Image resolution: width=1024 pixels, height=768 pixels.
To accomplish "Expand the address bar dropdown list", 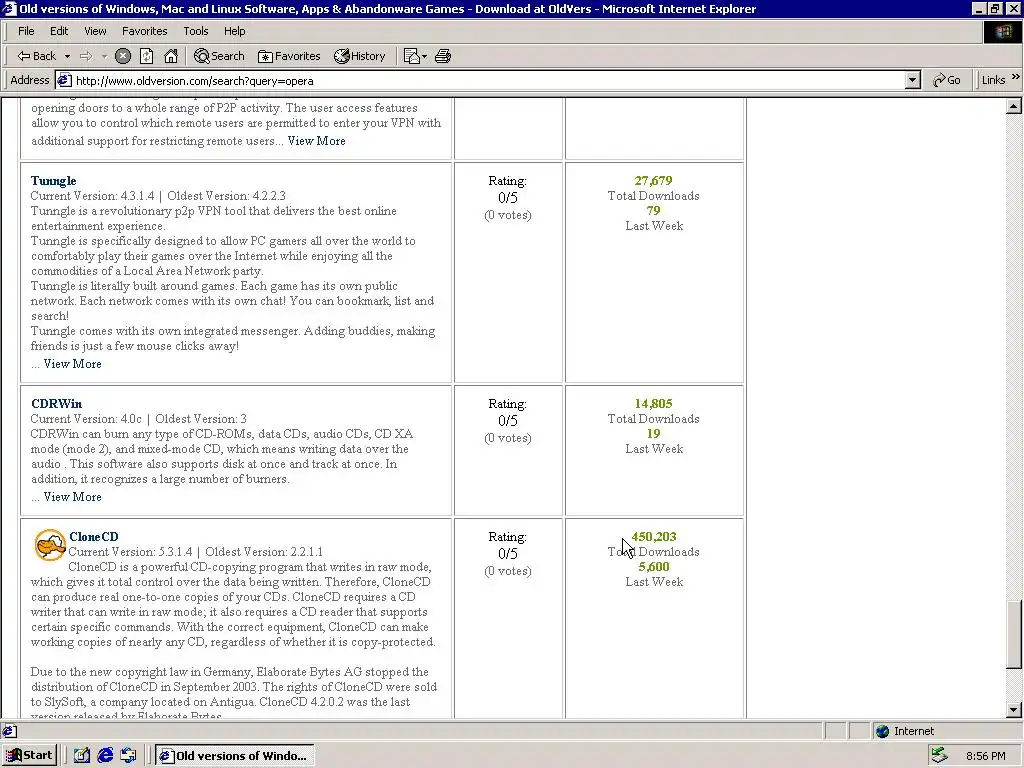I will (913, 80).
